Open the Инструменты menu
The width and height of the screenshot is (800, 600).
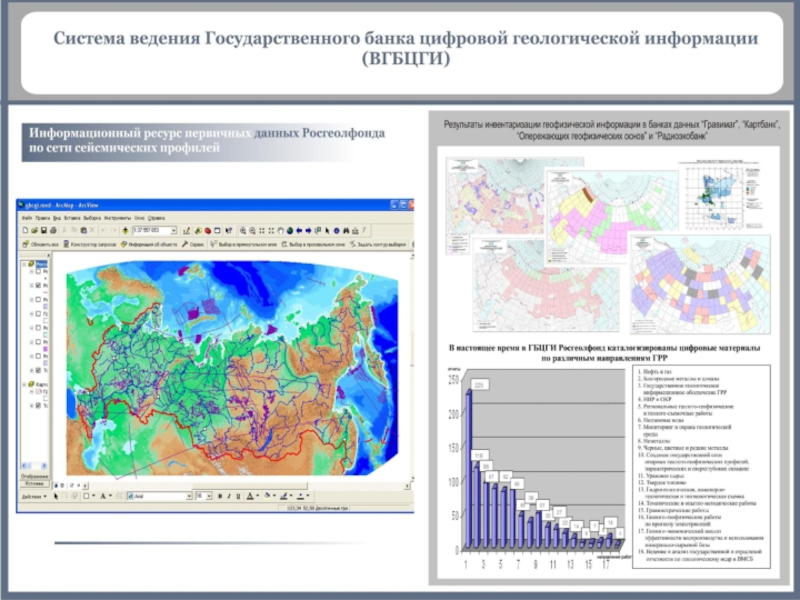pyautogui.click(x=117, y=218)
